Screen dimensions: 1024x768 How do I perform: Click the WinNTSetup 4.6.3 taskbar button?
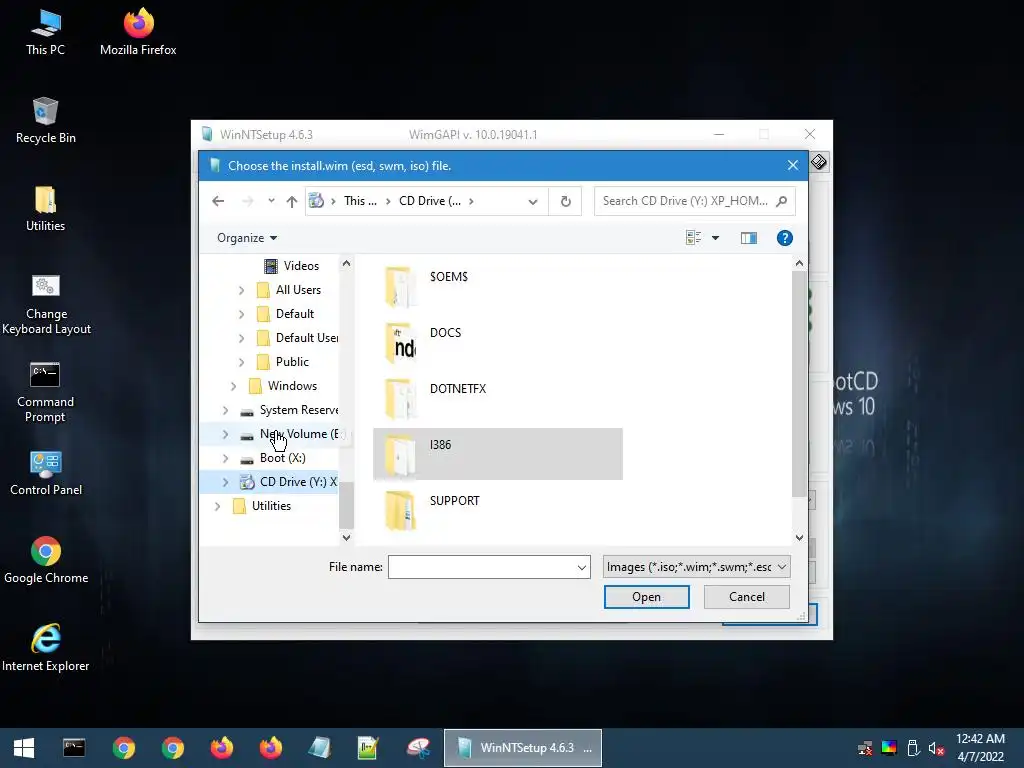click(x=522, y=748)
